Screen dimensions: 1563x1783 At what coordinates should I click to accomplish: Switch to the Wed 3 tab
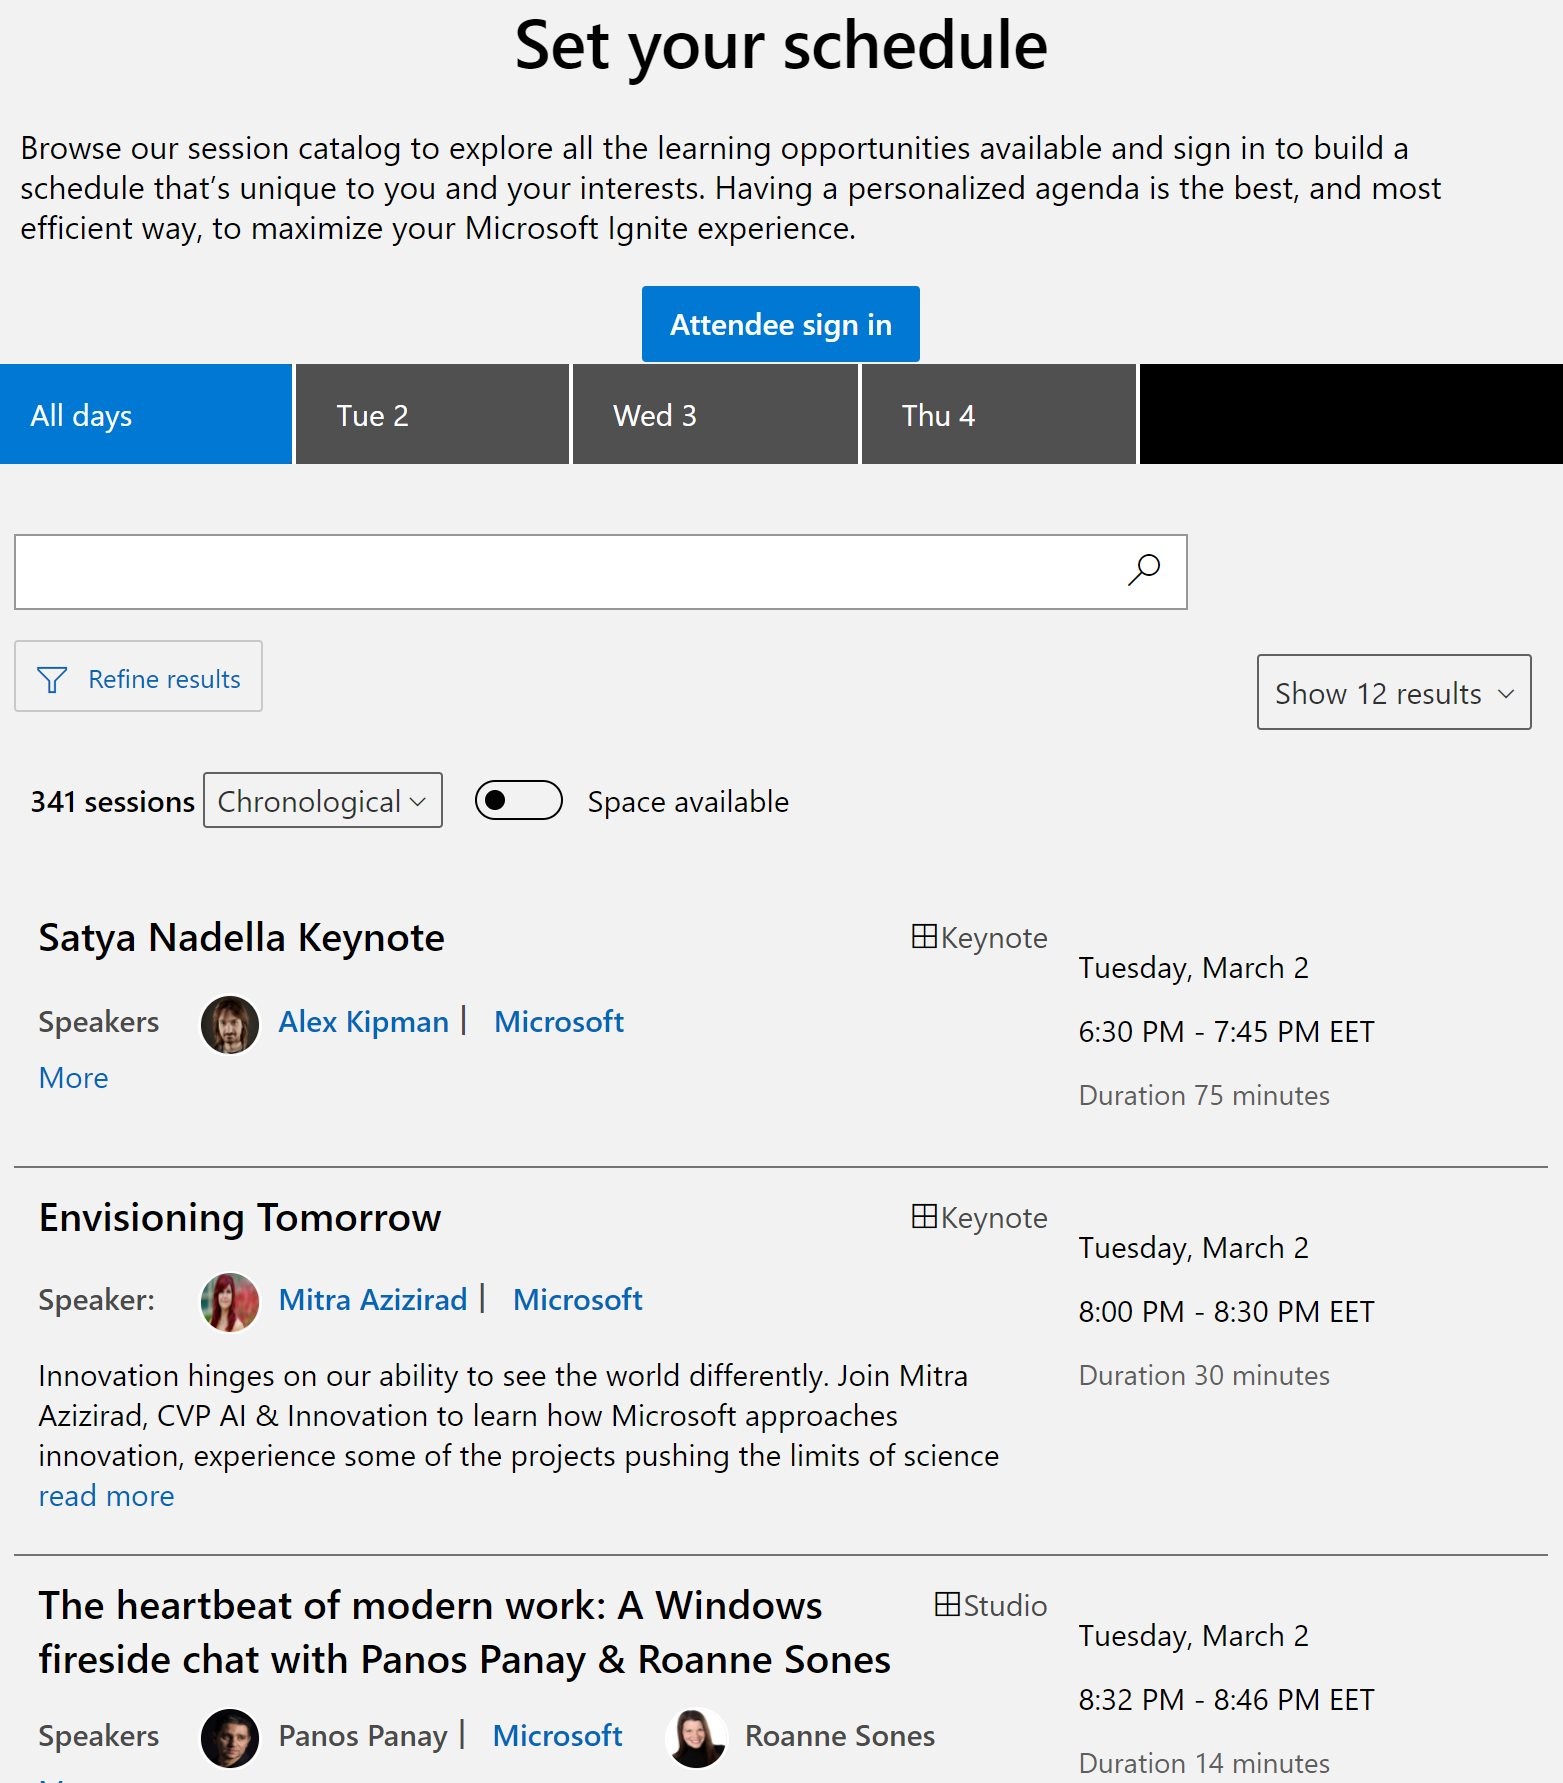715,414
